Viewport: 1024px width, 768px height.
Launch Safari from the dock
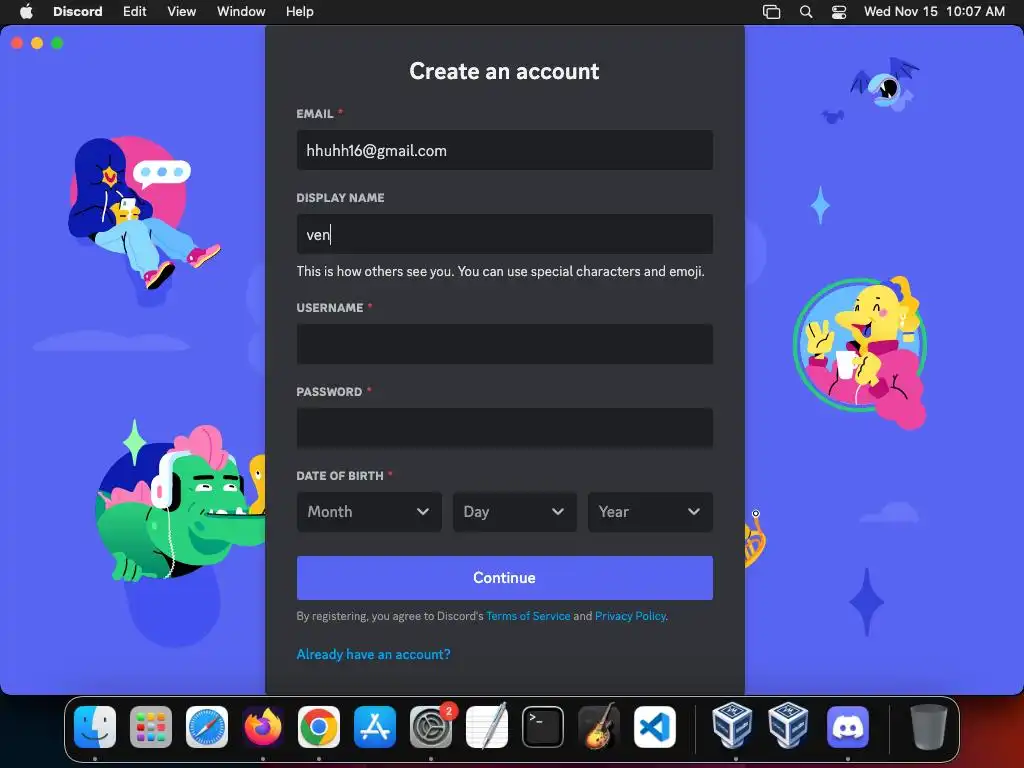(207, 727)
